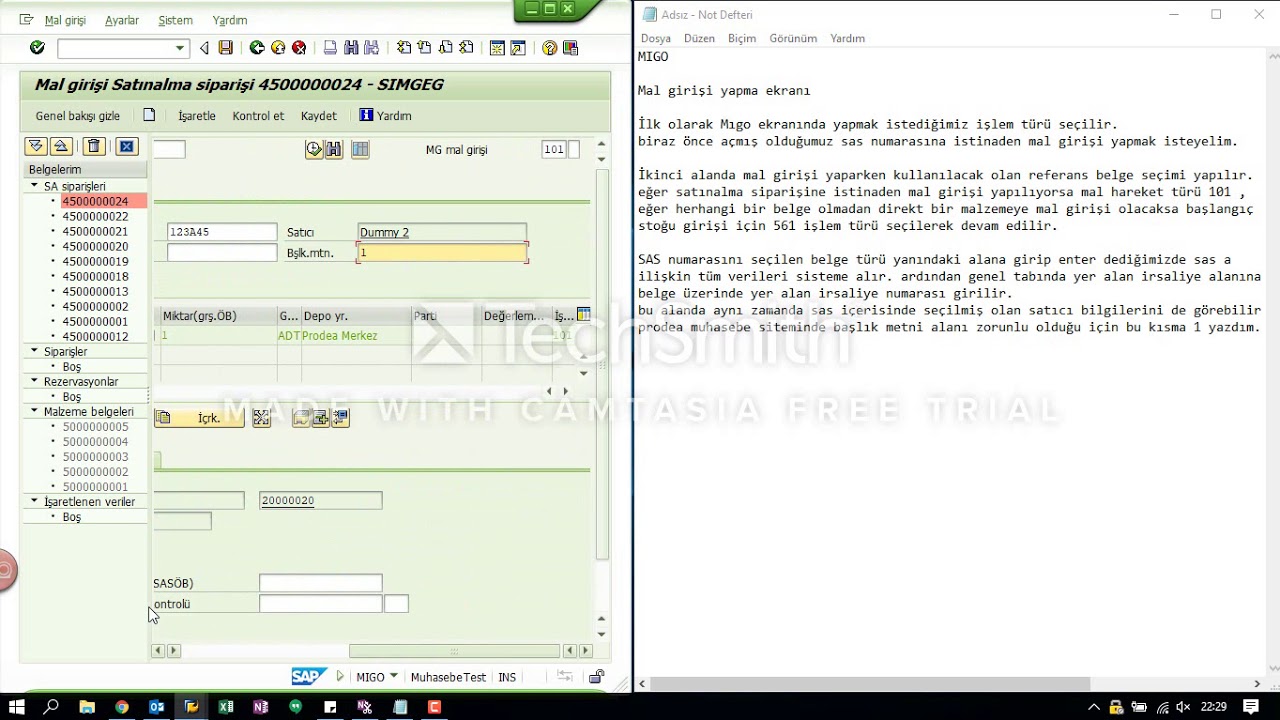Collapse the SA siparişleri tree node

coord(34,186)
